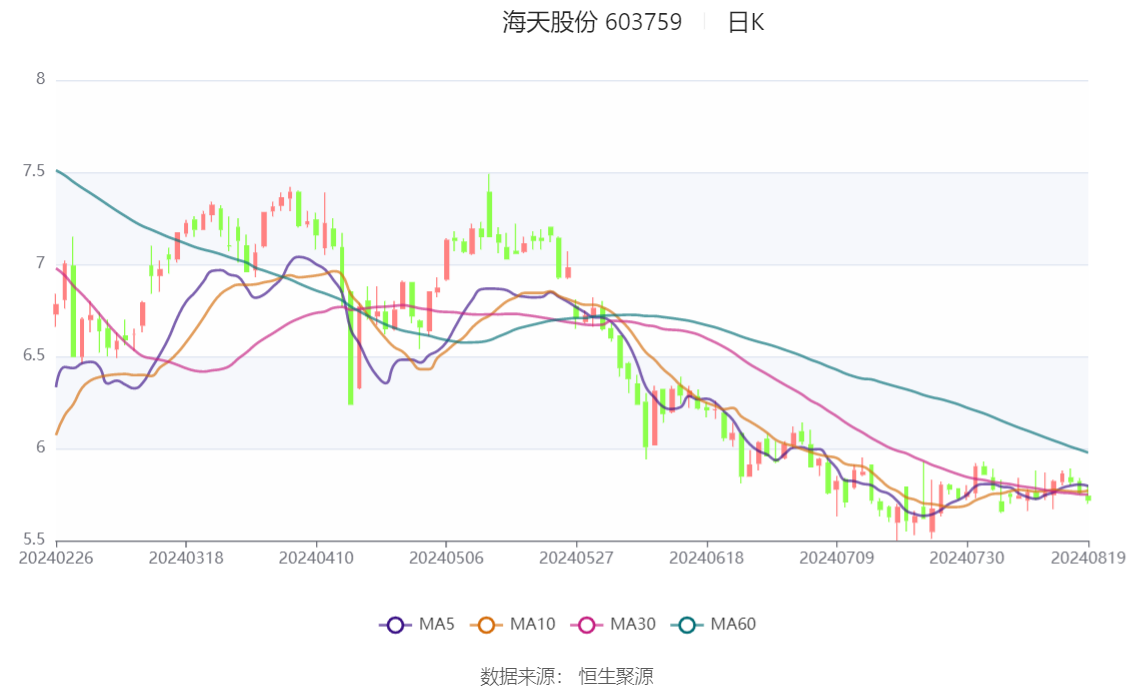Click x-axis date label 20240527
This screenshot has height=689, width=1134.
[x=576, y=558]
